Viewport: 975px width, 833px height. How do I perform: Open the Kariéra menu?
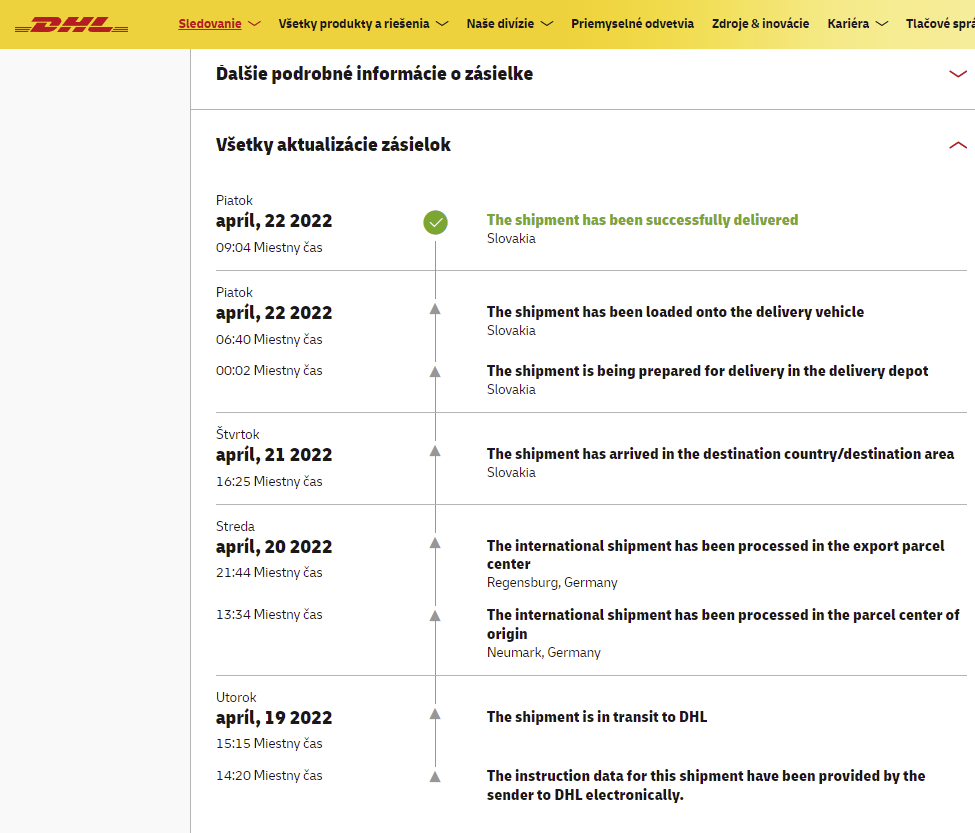point(857,24)
